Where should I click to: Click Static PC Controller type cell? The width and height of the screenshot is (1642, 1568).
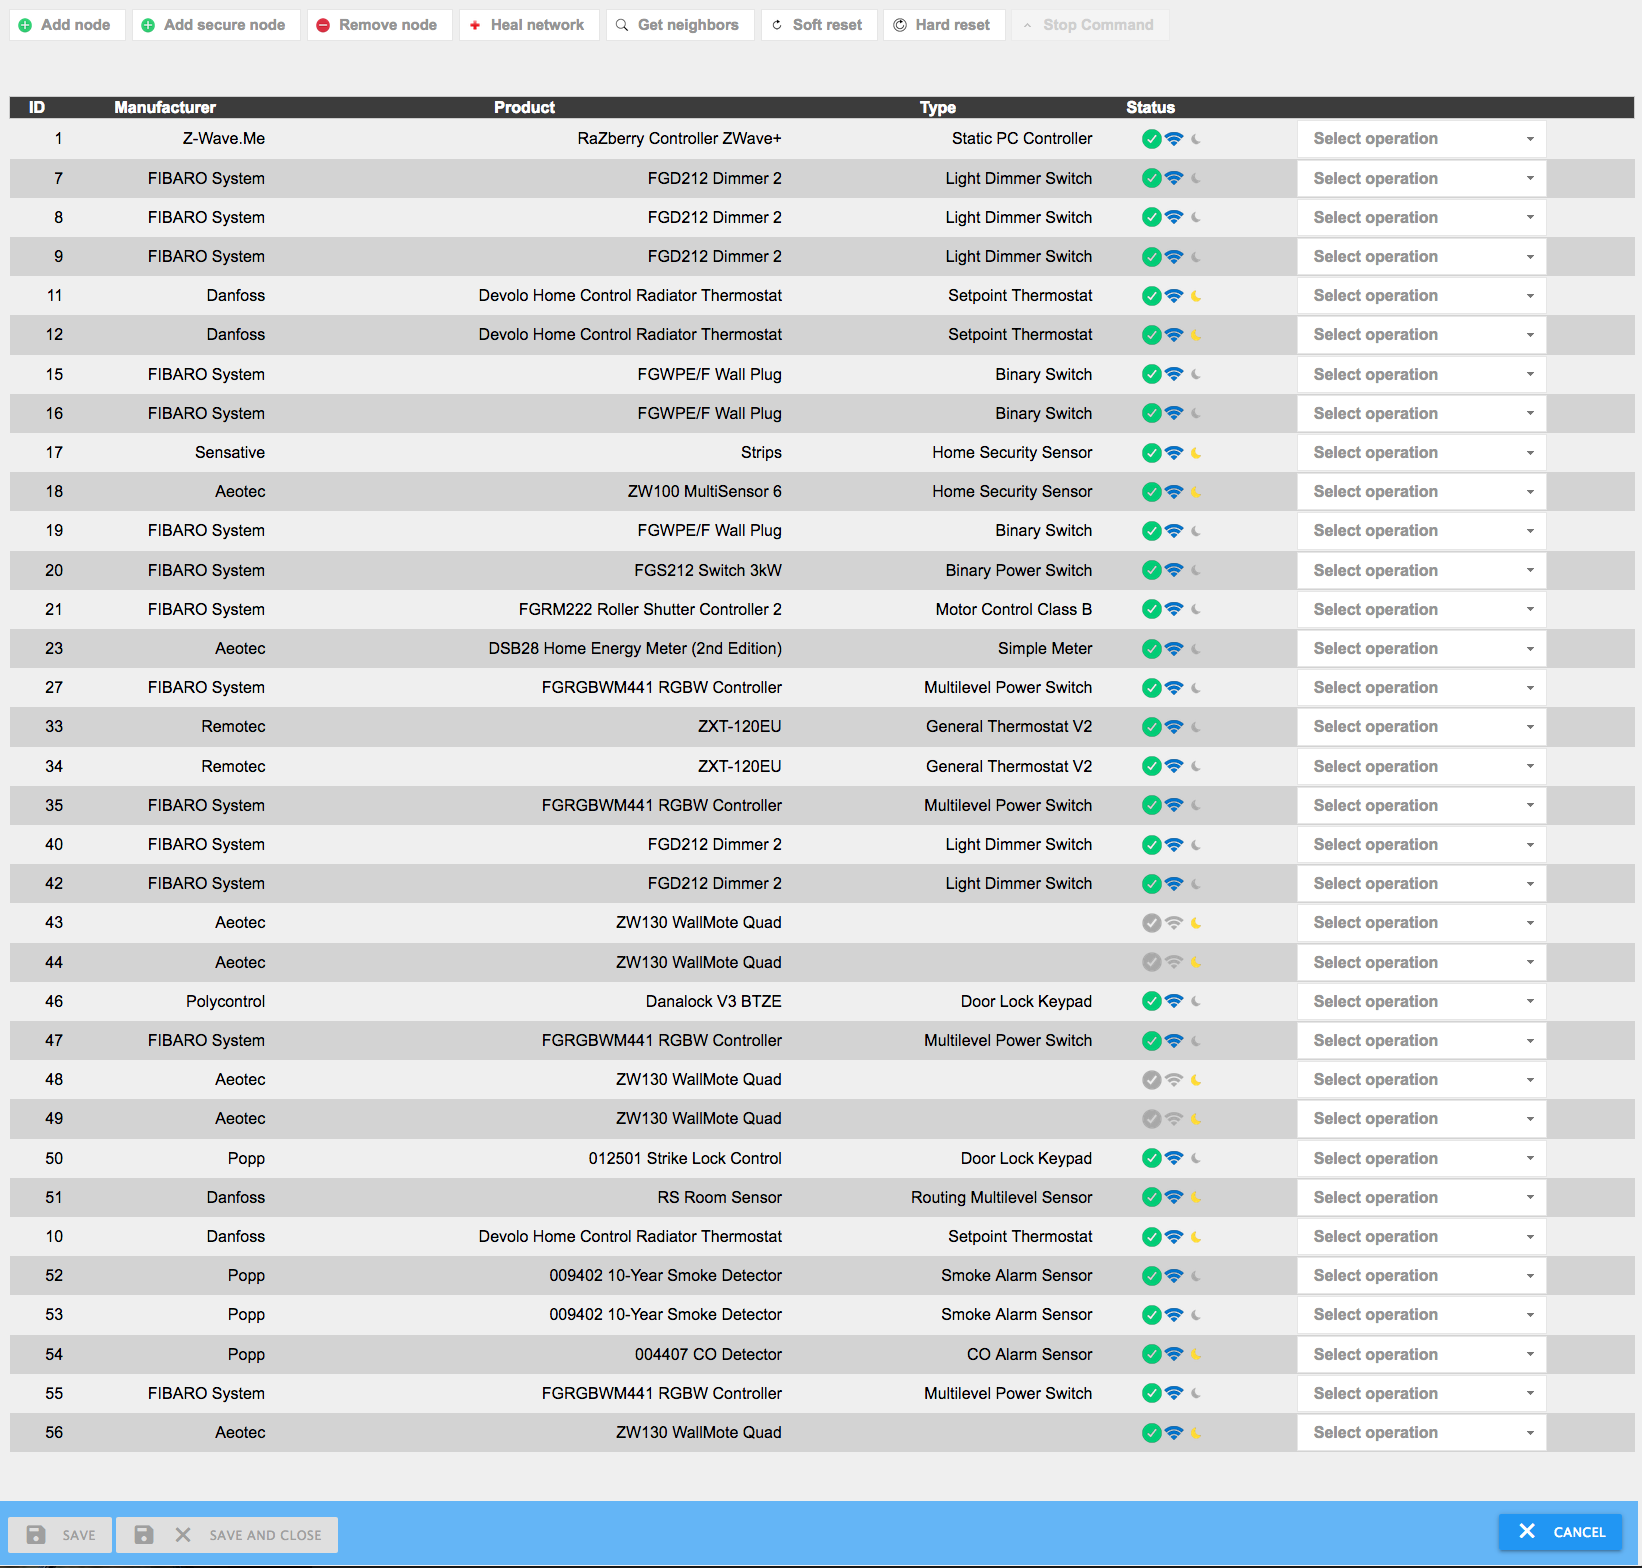coord(1022,139)
